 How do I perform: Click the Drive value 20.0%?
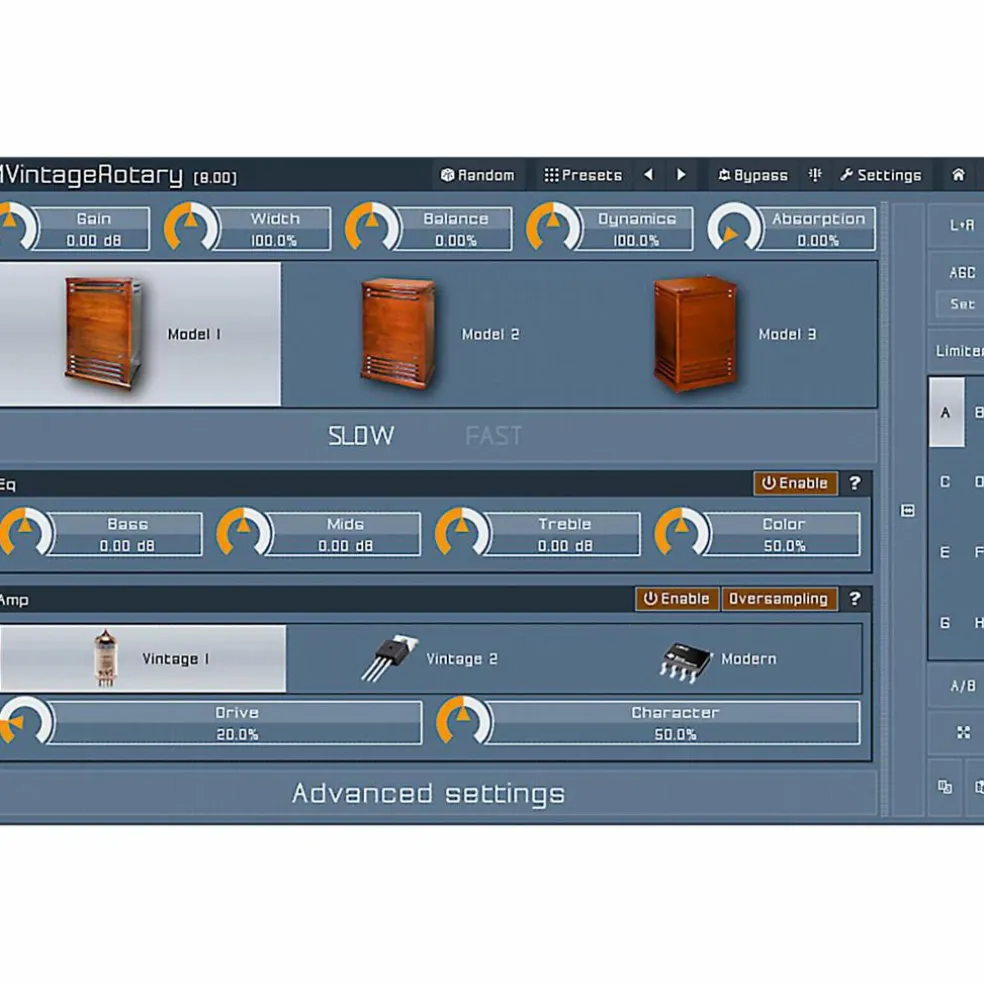pyautogui.click(x=237, y=735)
